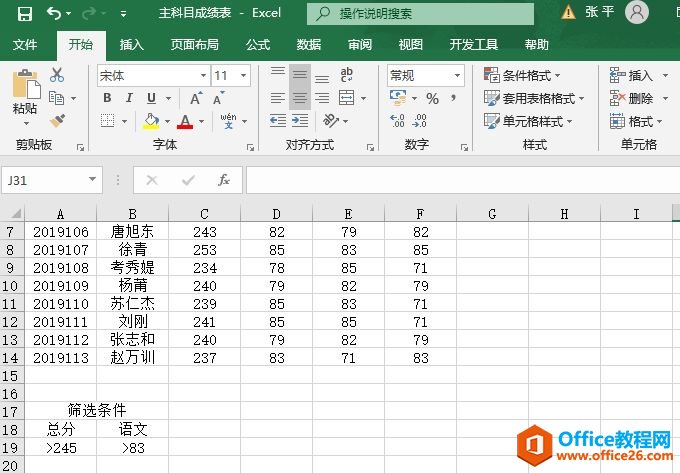Click Align Right icon
The image size is (680, 473).
point(322,98)
